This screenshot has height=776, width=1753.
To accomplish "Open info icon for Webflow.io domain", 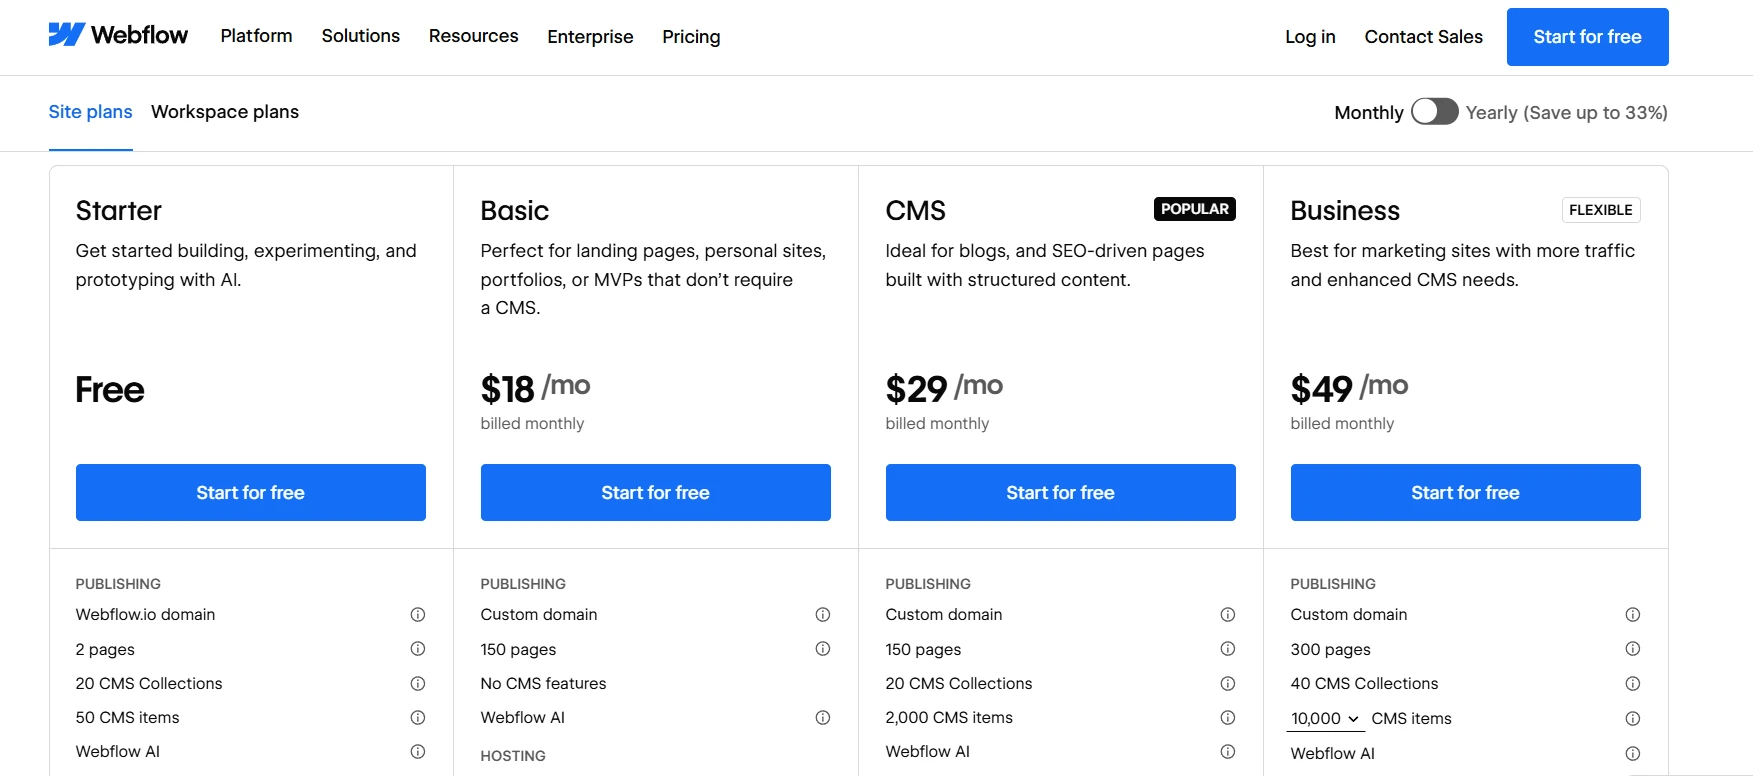I will (x=418, y=614).
